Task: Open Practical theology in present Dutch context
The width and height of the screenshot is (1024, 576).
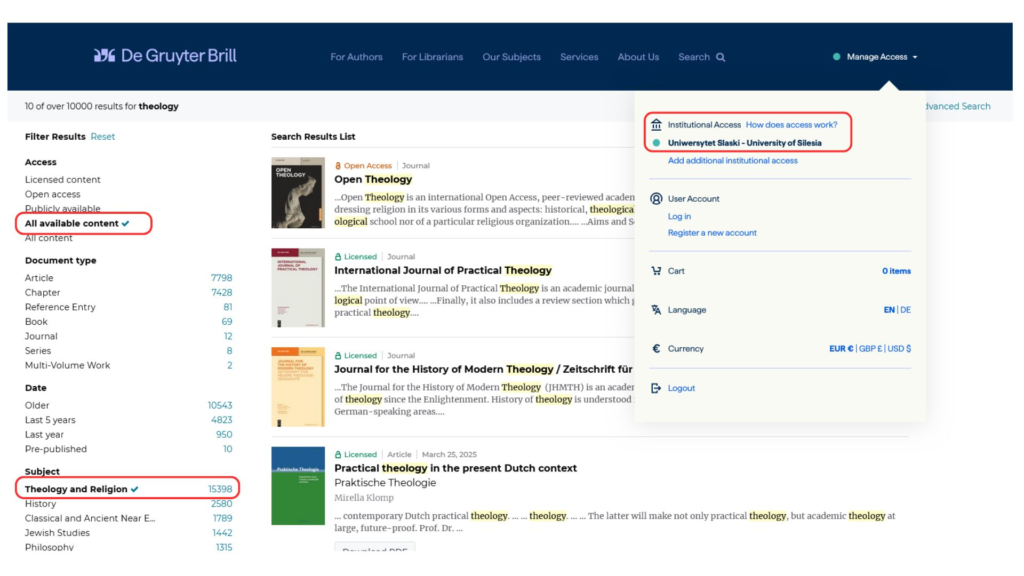Action: (x=455, y=468)
